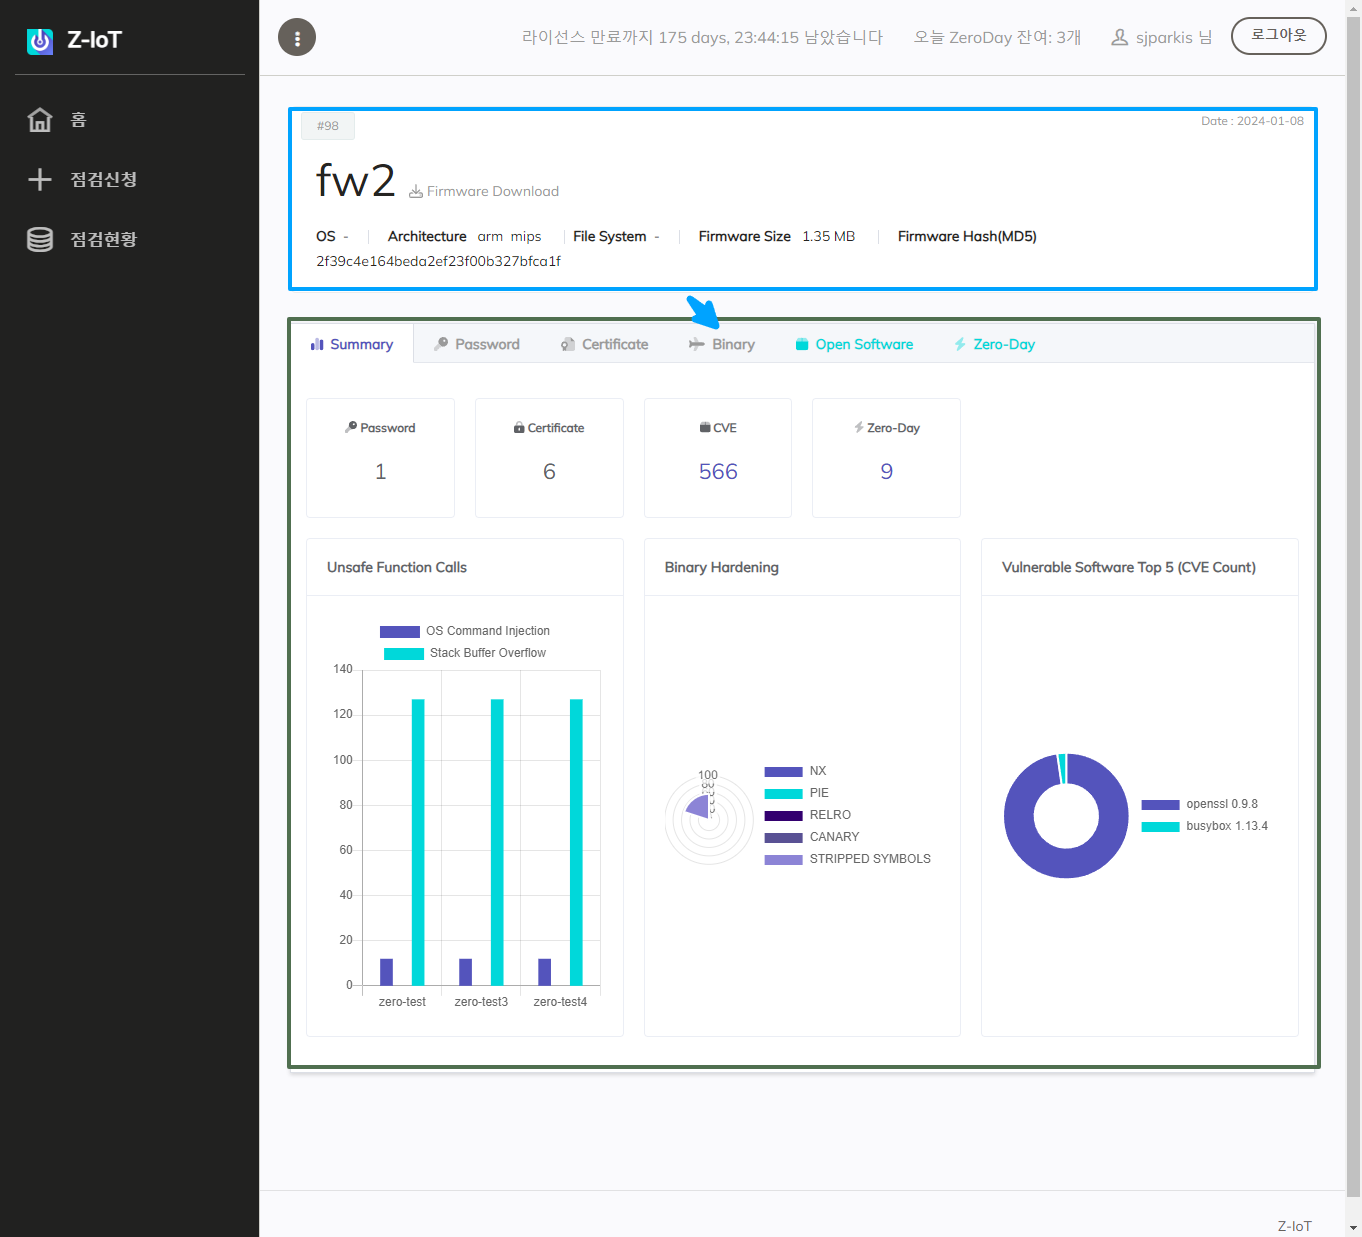Viewport: 1362px width, 1237px height.
Task: Toggle OS Command Injection legend item
Action: click(x=465, y=631)
